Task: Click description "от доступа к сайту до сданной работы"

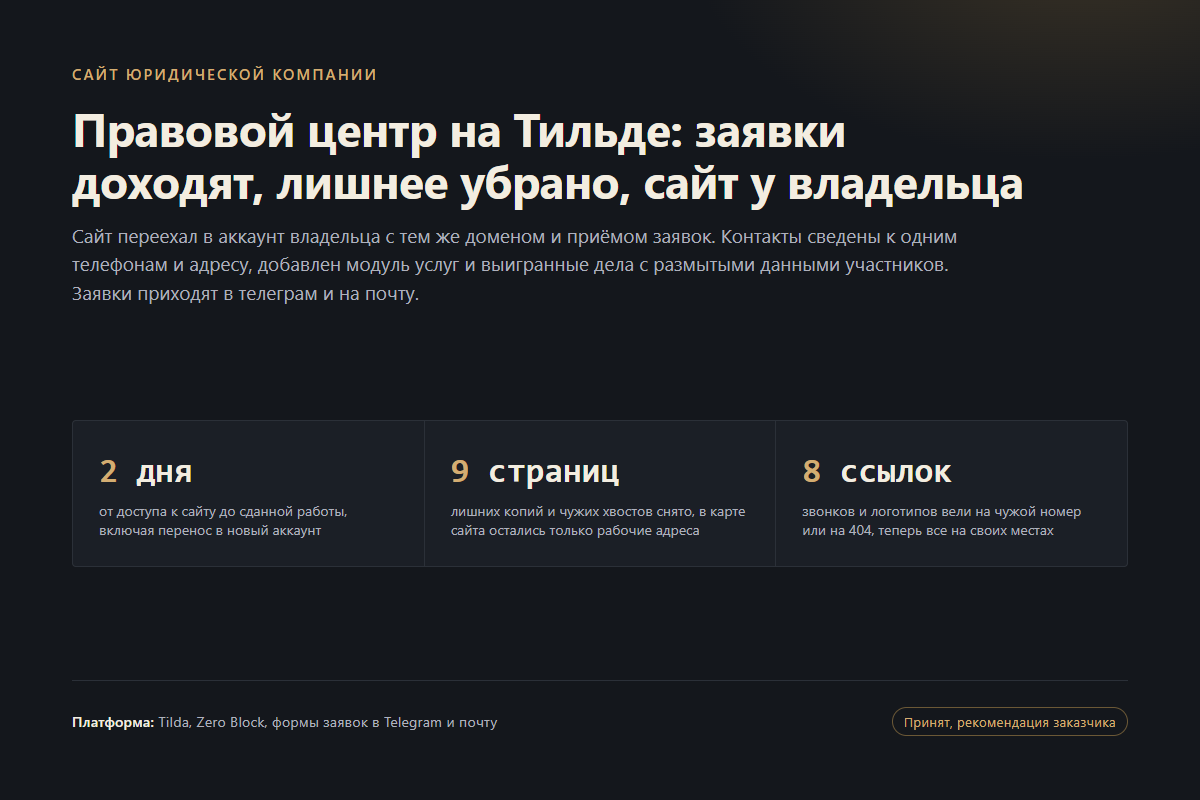Action: pyautogui.click(x=224, y=521)
